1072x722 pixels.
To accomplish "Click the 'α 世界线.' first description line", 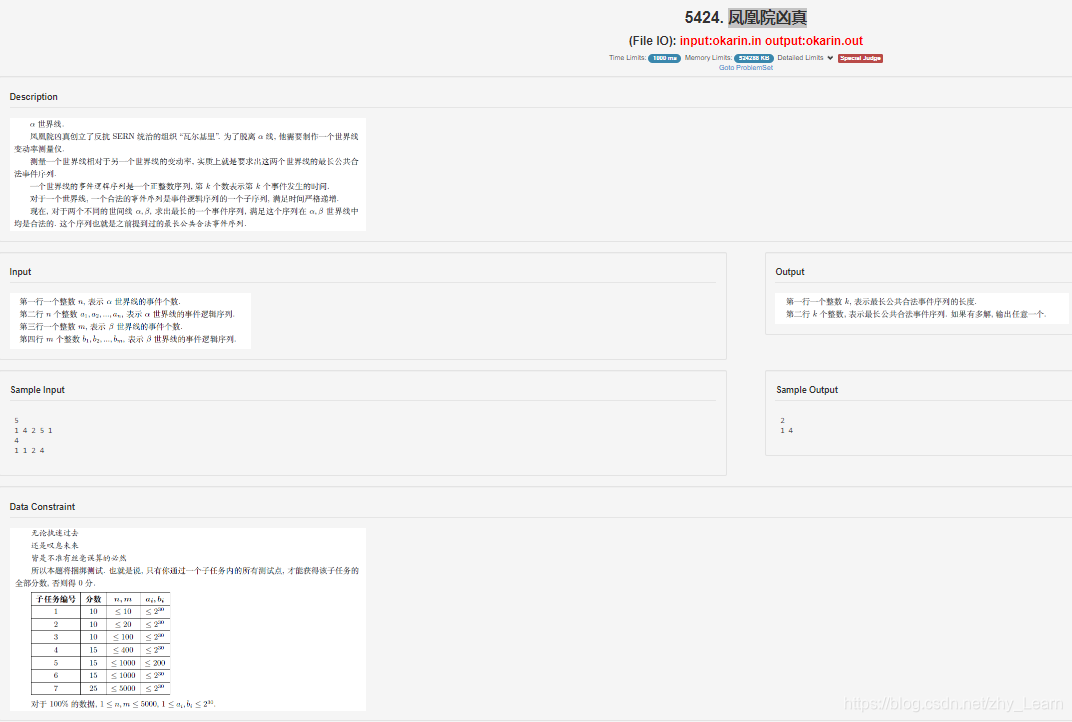I will (x=47, y=124).
